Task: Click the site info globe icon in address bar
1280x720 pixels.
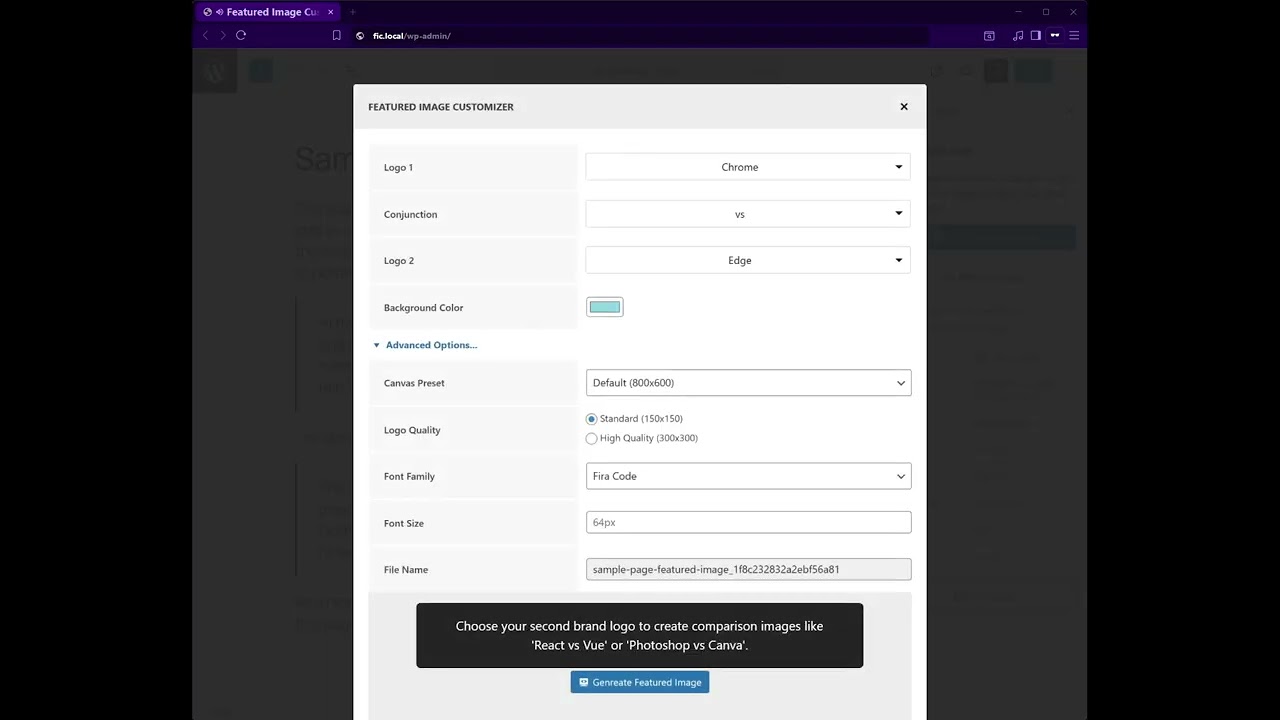Action: pyautogui.click(x=360, y=35)
